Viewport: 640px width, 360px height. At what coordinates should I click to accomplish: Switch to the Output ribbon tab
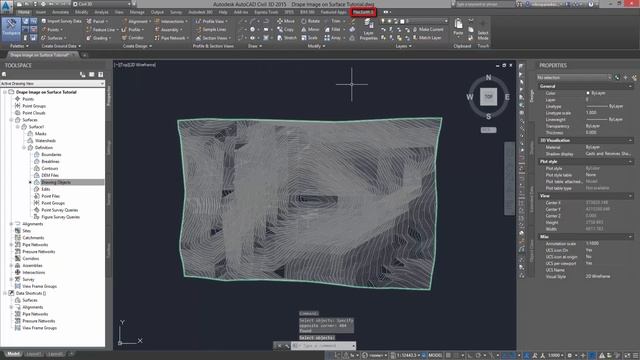(157, 12)
